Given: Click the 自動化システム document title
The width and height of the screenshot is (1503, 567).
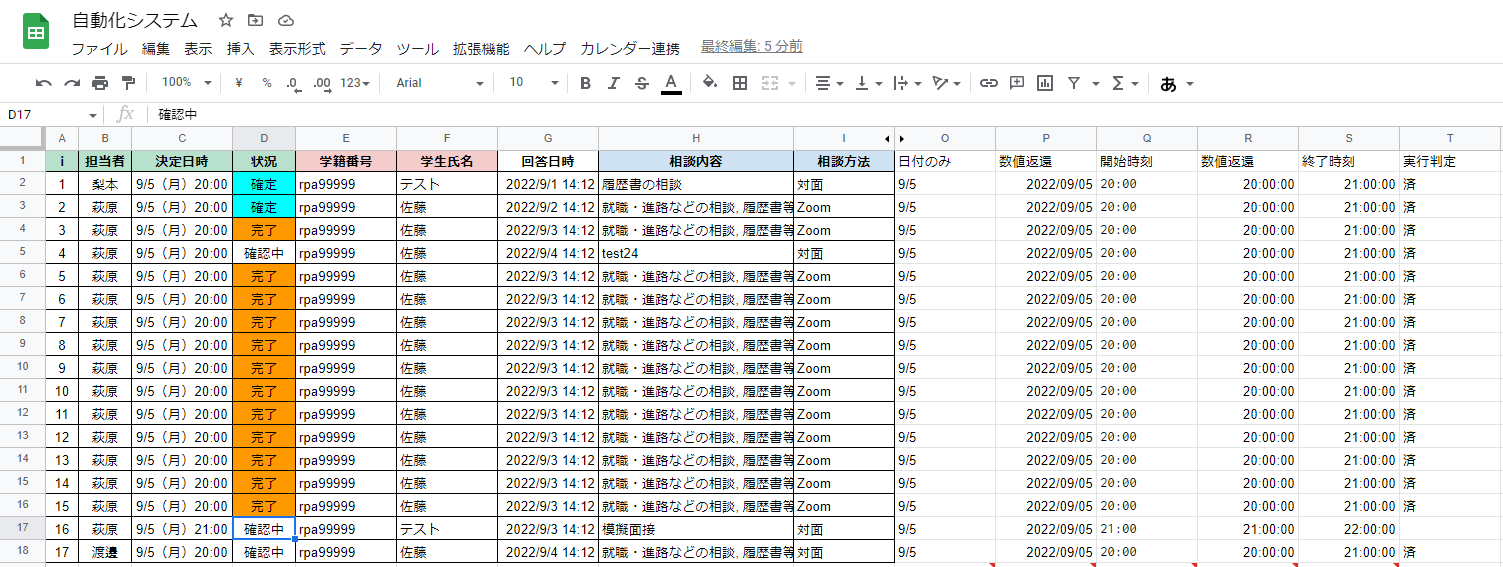Looking at the screenshot, I should 135,20.
